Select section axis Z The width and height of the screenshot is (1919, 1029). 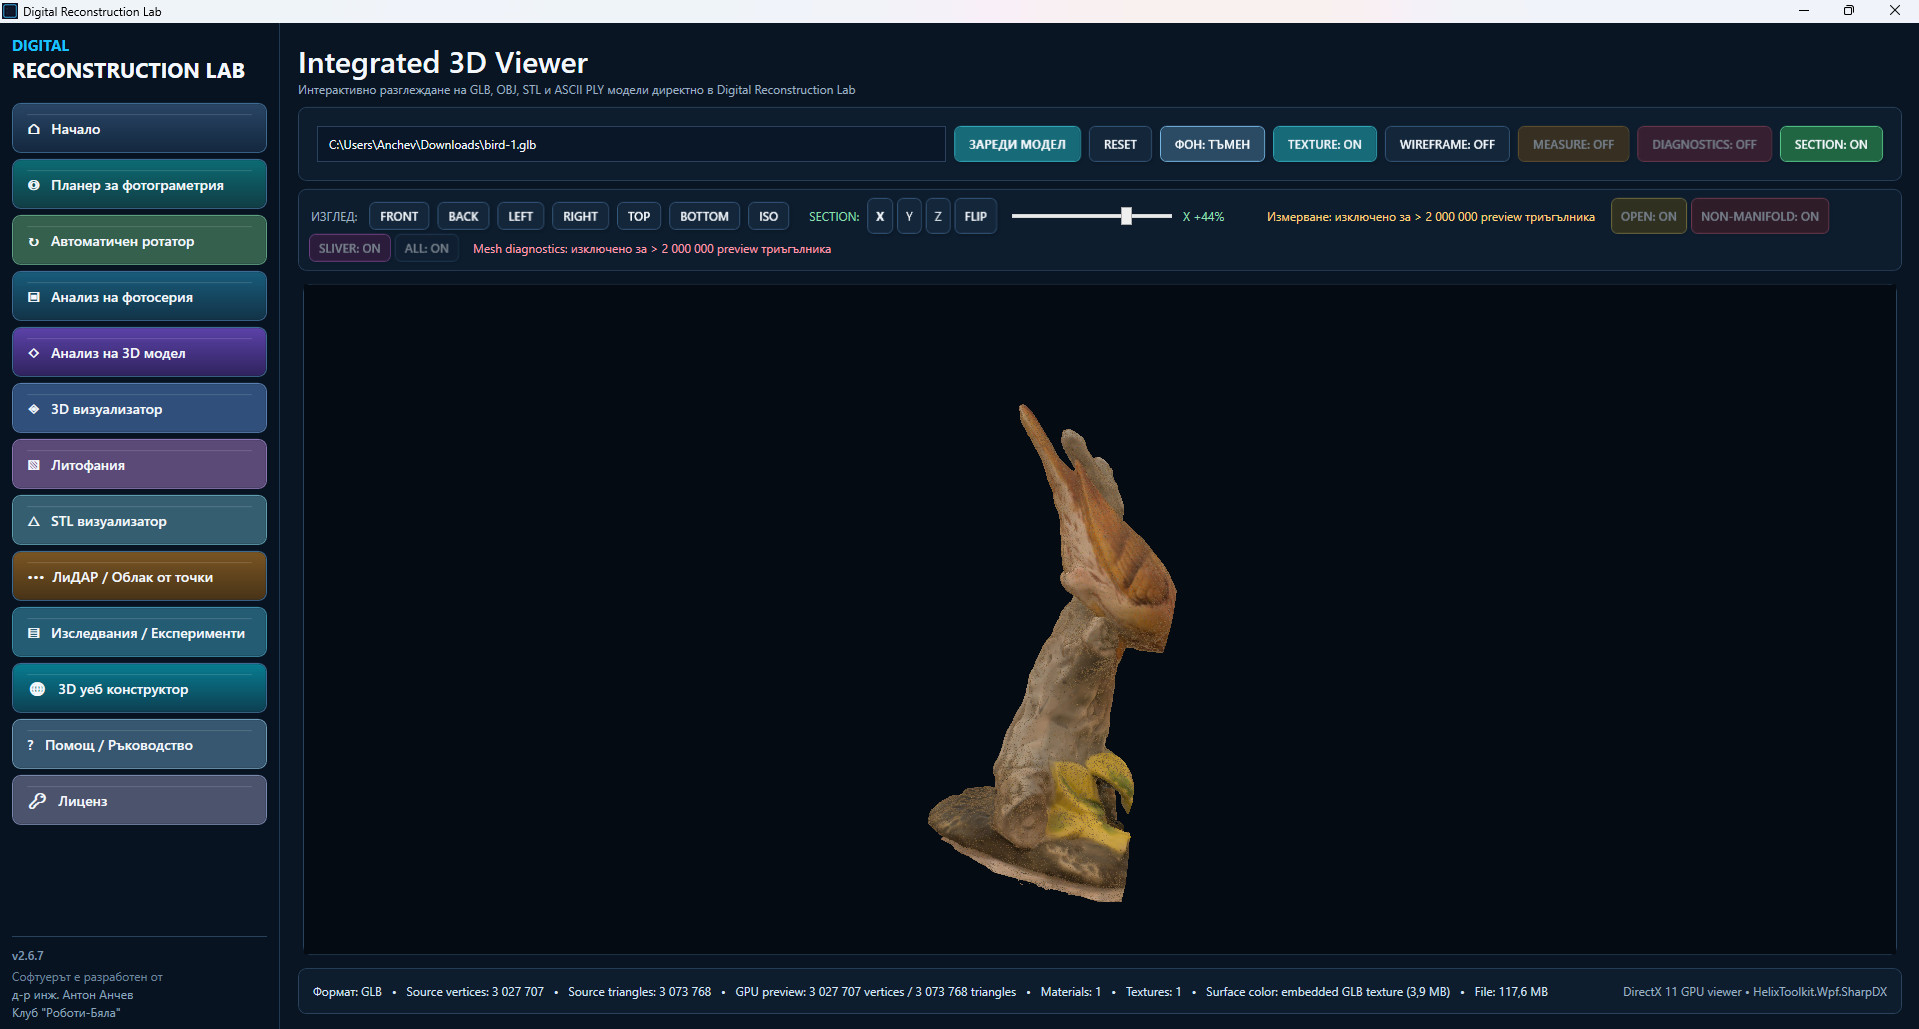point(938,216)
